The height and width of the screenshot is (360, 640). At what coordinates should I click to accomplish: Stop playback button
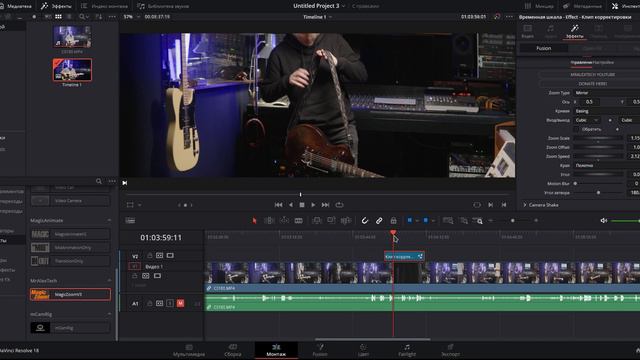(x=302, y=205)
